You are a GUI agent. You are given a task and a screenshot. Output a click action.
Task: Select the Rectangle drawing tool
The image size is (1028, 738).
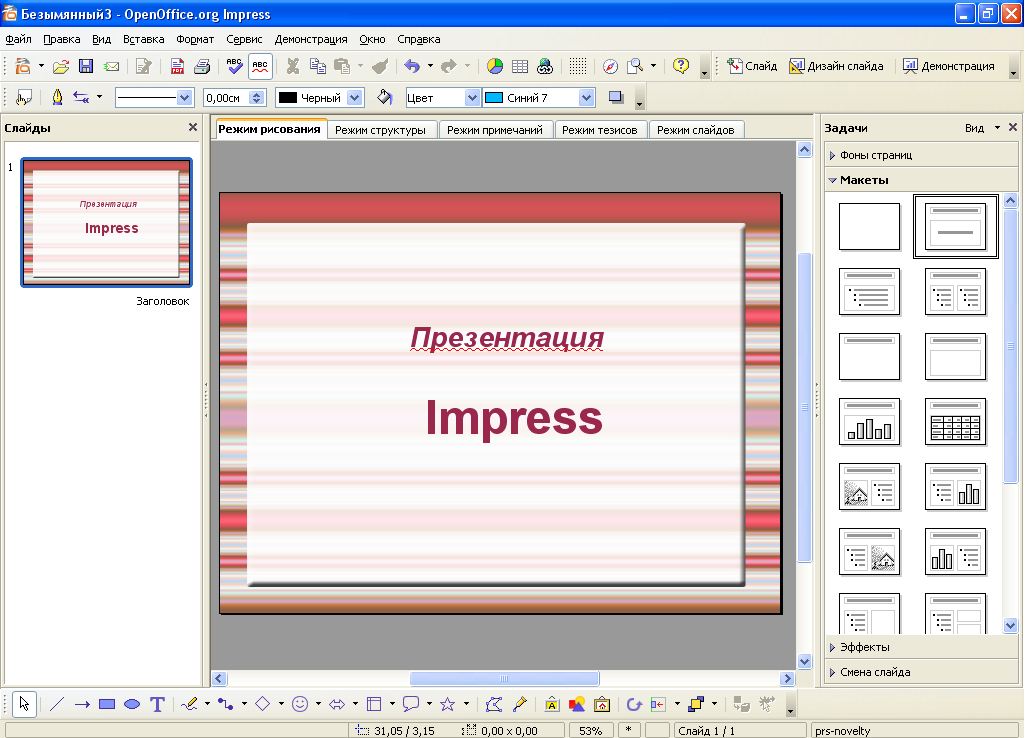[x=107, y=704]
